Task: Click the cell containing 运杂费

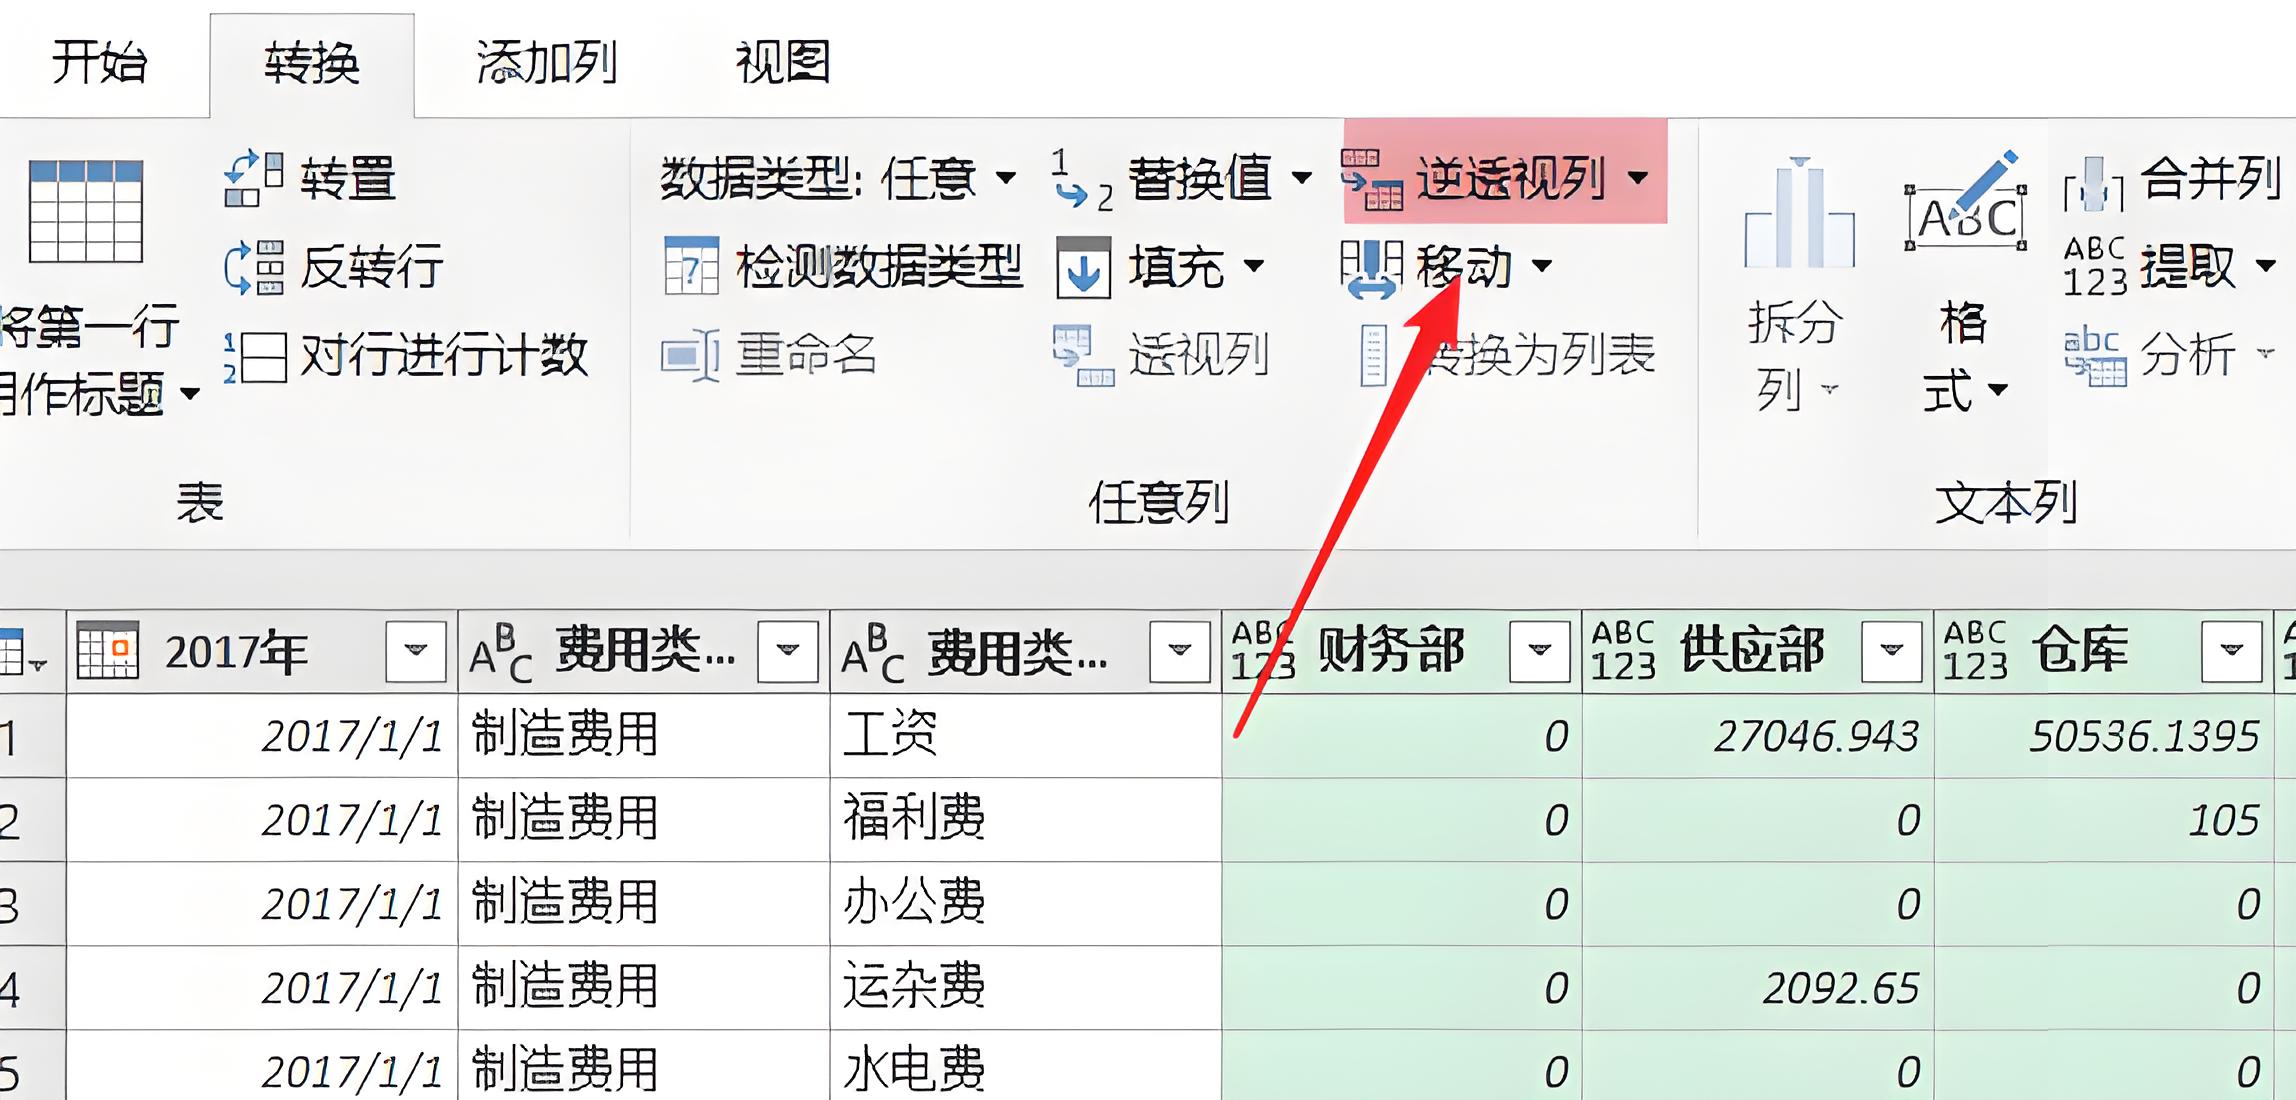Action: 1026,988
